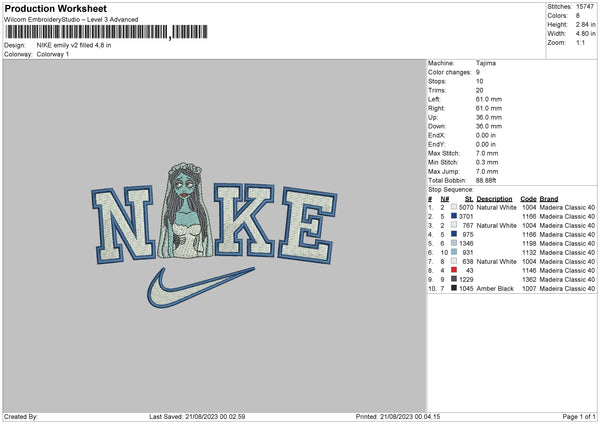600x424 pixels.
Task: Click the Stop Sequence label
Action: tap(450, 190)
